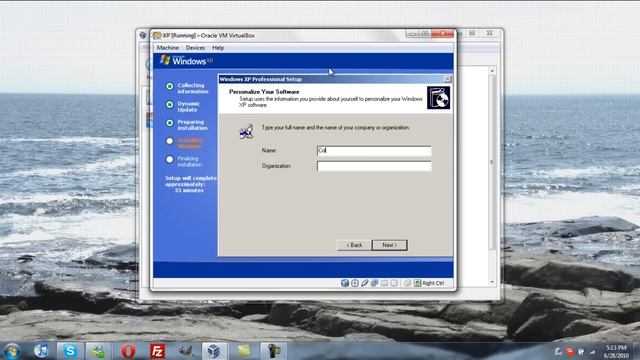Click the taskbar clock showing 5:13 PM
This screenshot has height=360, width=640.
click(x=616, y=348)
